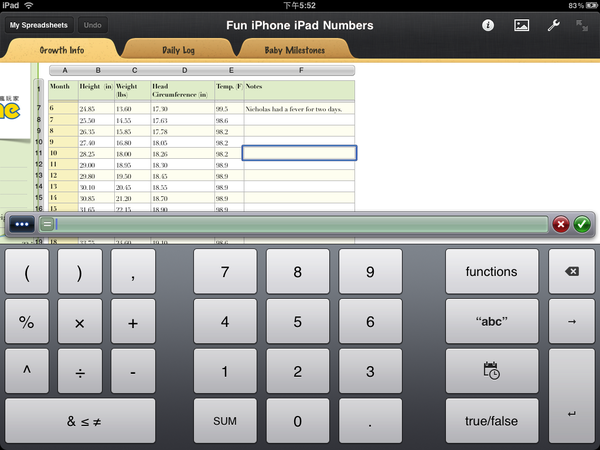The image size is (600, 450).
Task: Tap the decimal point key
Action: coord(370,421)
